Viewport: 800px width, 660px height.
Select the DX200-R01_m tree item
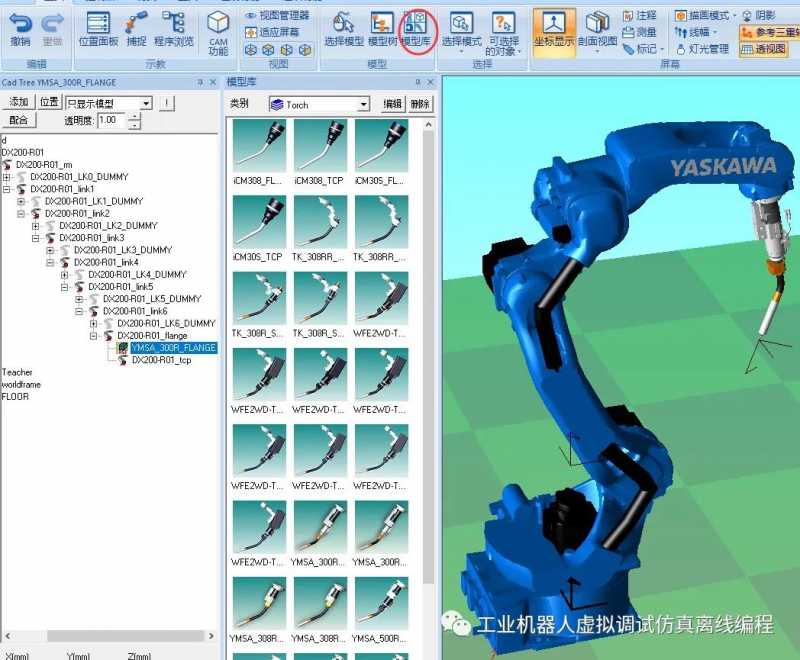(44, 165)
